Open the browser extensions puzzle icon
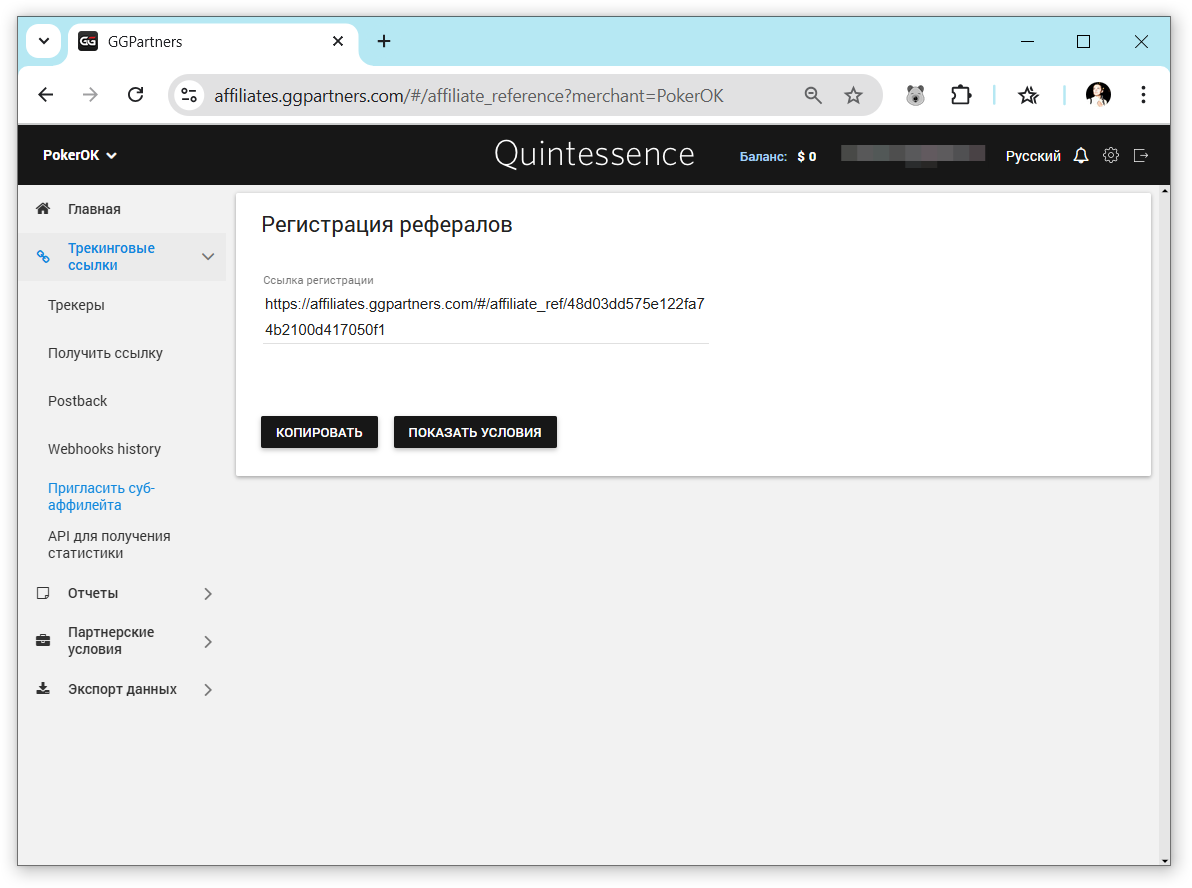1192x888 pixels. [961, 95]
